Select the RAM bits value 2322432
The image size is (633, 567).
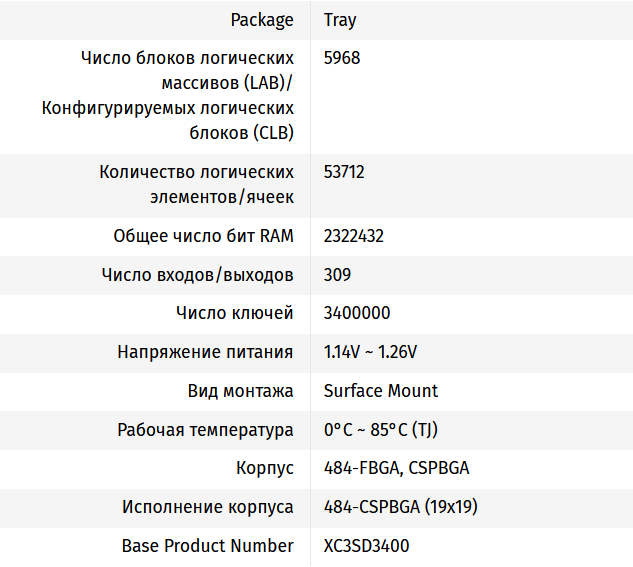point(354,236)
